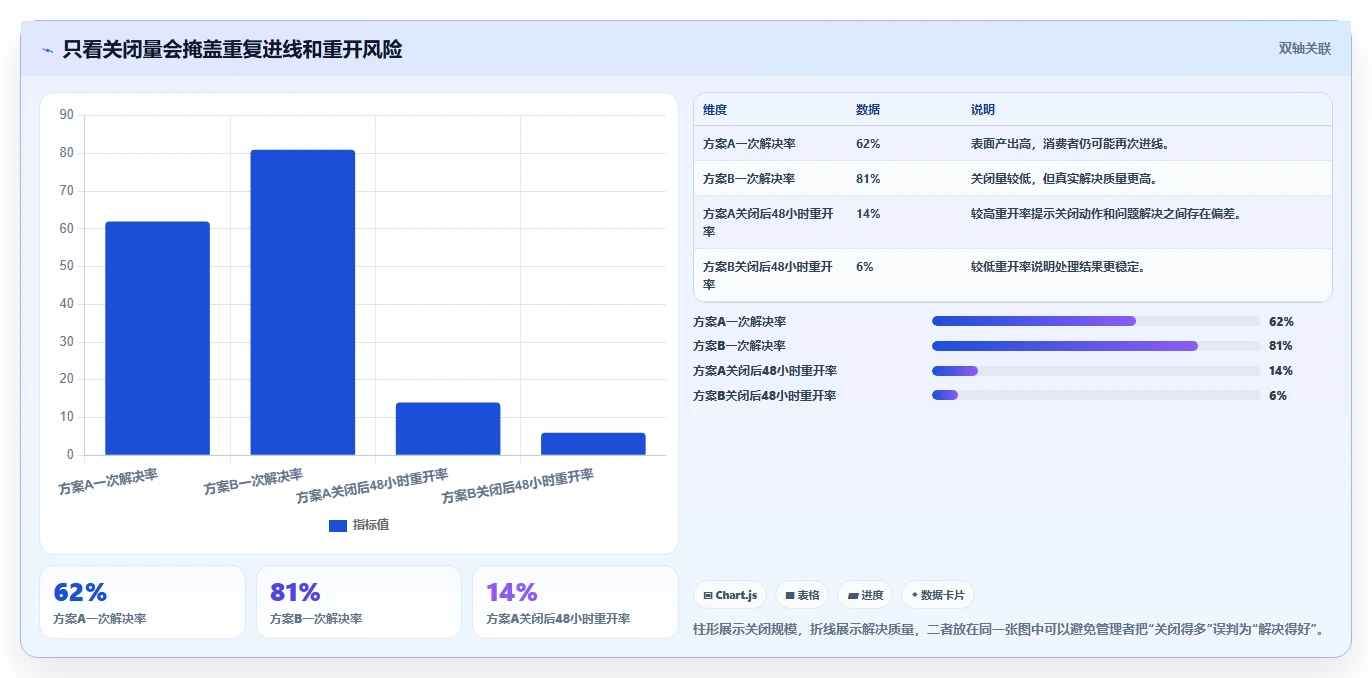Click the lightning icon before the title
Viewport: 1372px width, 678px height.
pyautogui.click(x=47, y=50)
